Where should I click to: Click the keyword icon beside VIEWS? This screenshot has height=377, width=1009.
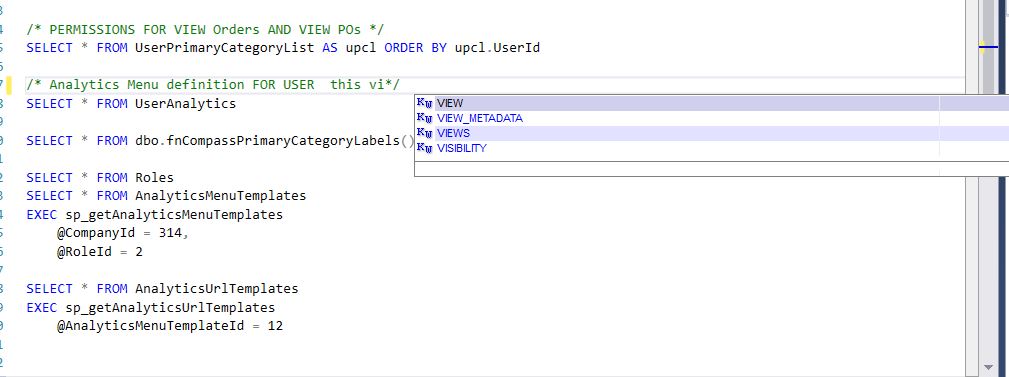(x=425, y=133)
